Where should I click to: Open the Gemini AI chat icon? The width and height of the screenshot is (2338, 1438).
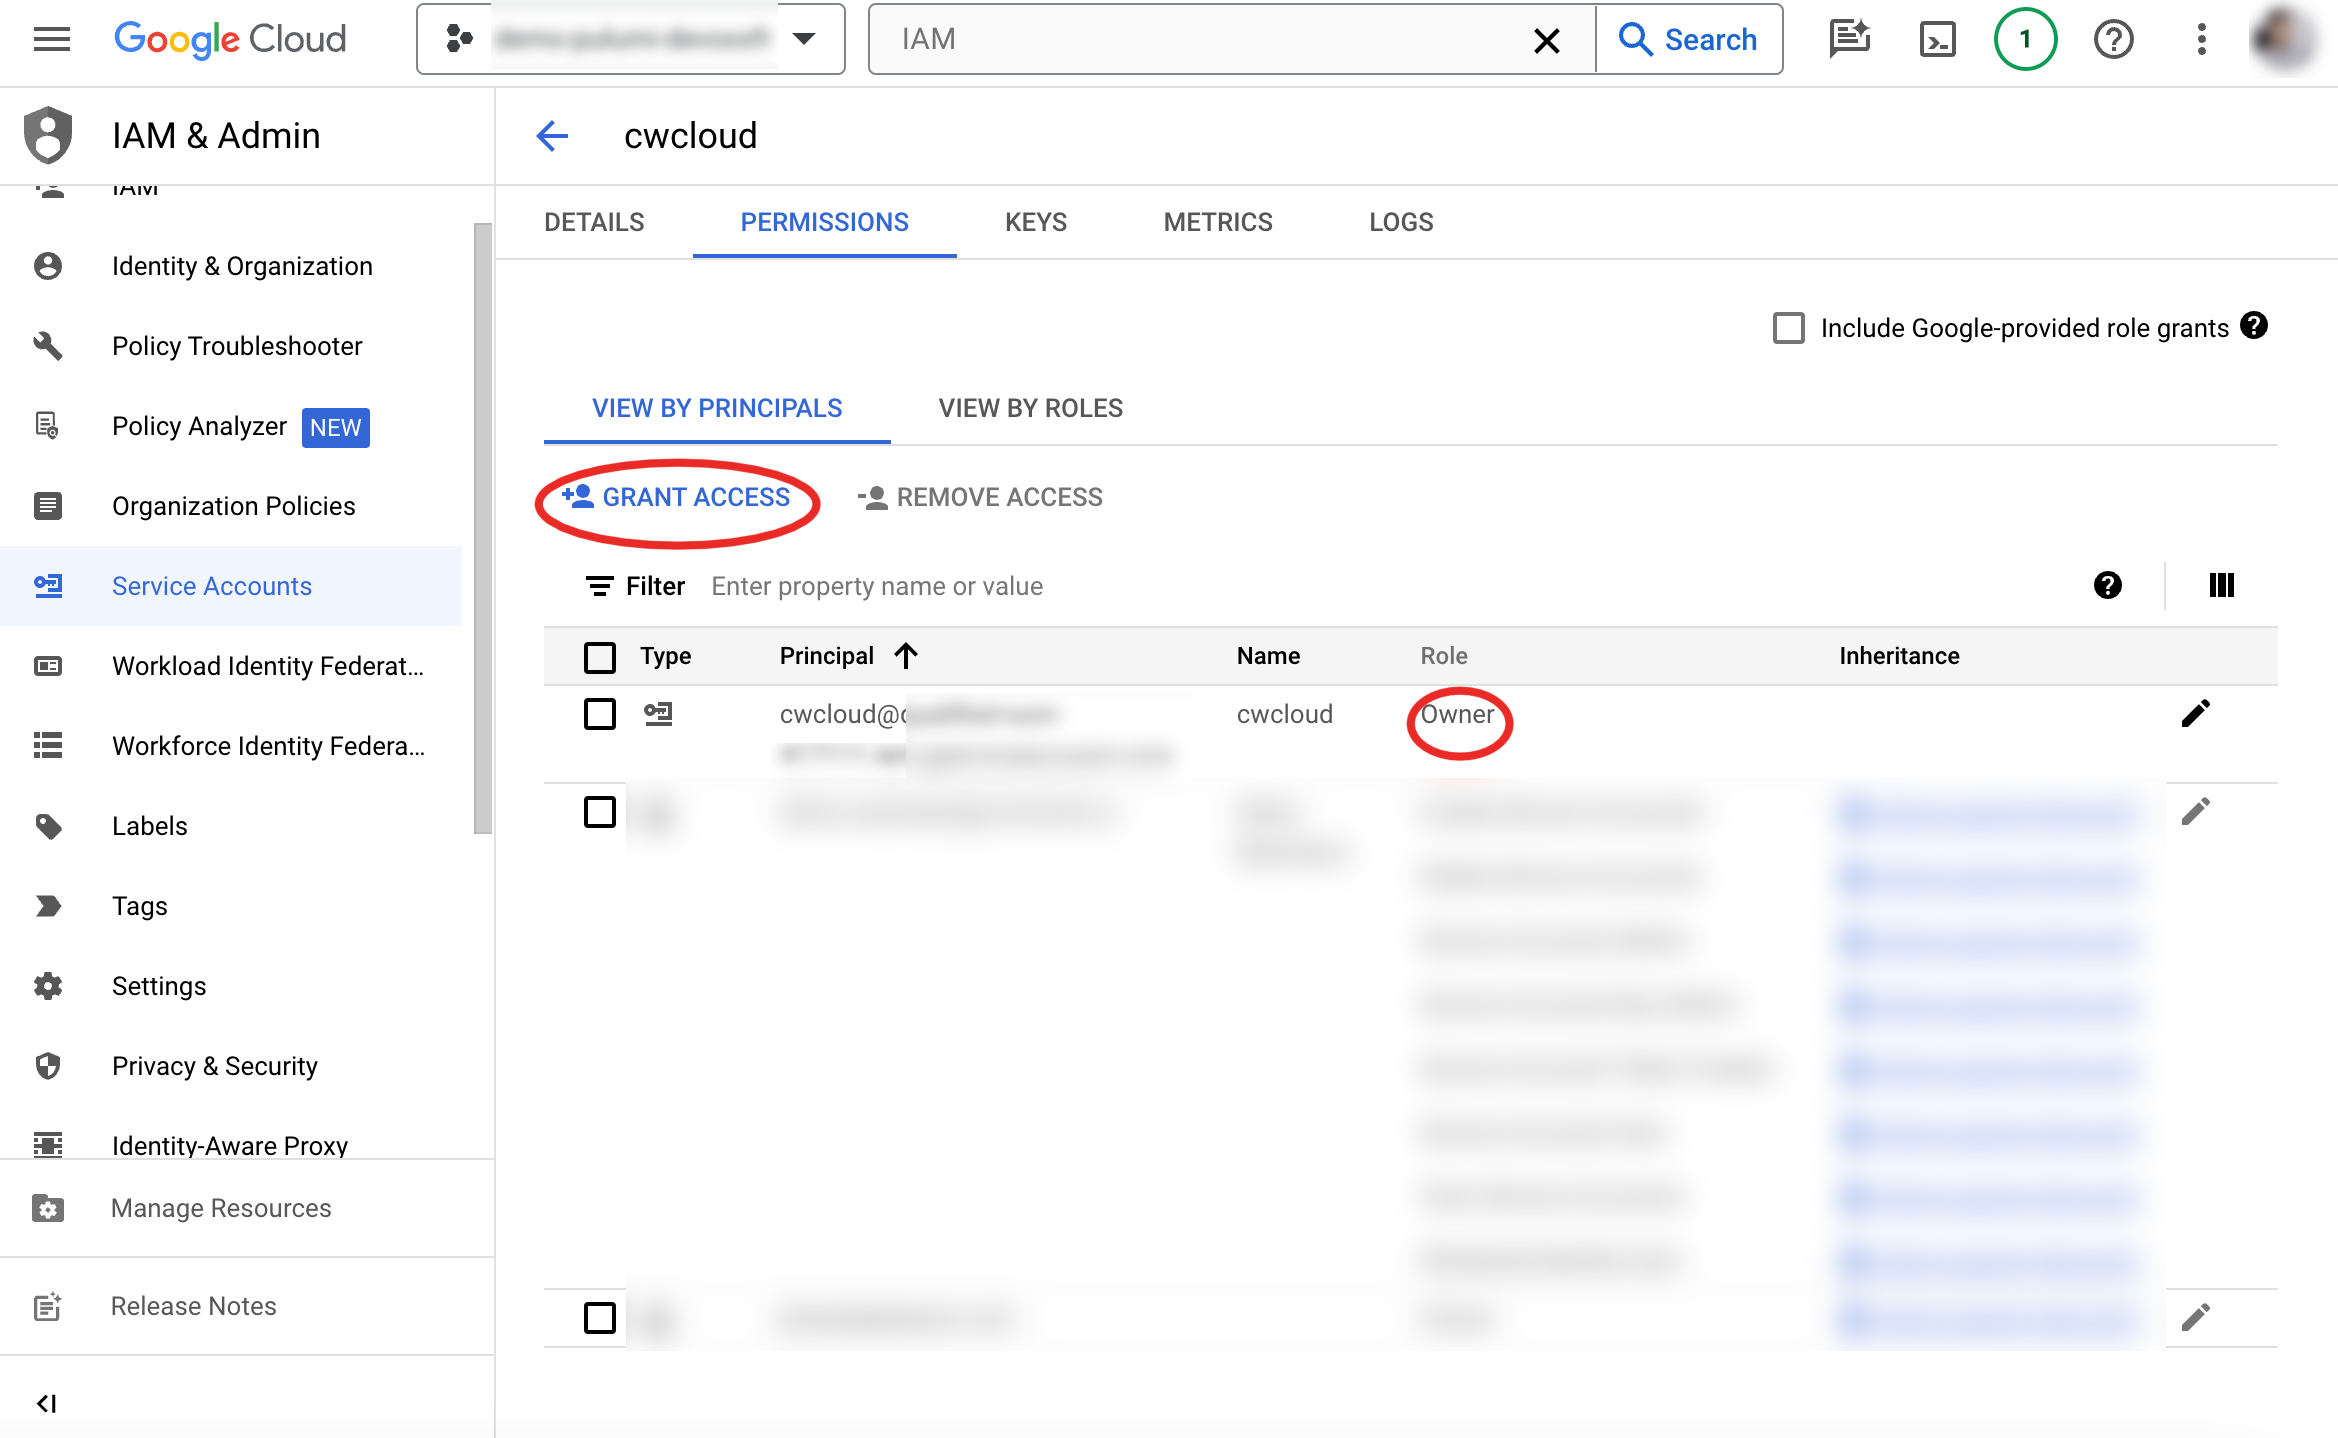click(x=1850, y=39)
